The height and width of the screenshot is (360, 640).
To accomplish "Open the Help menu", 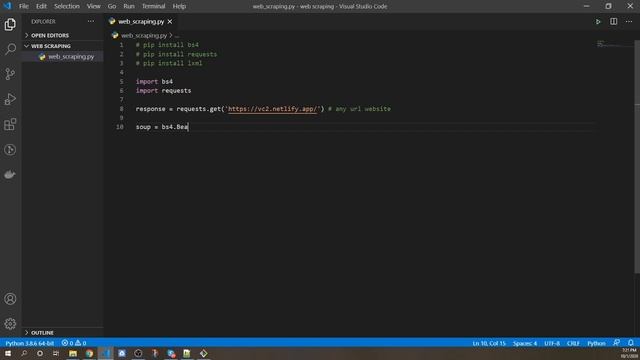I will tap(179, 6).
